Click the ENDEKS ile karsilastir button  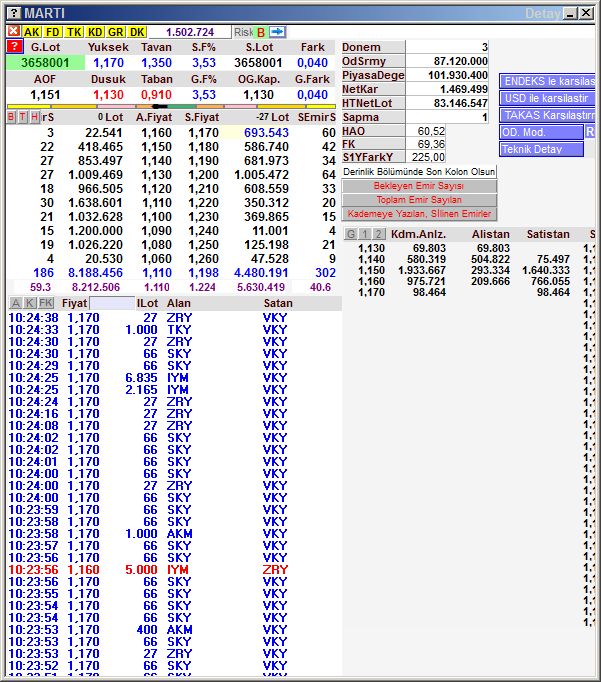pyautogui.click(x=547, y=81)
